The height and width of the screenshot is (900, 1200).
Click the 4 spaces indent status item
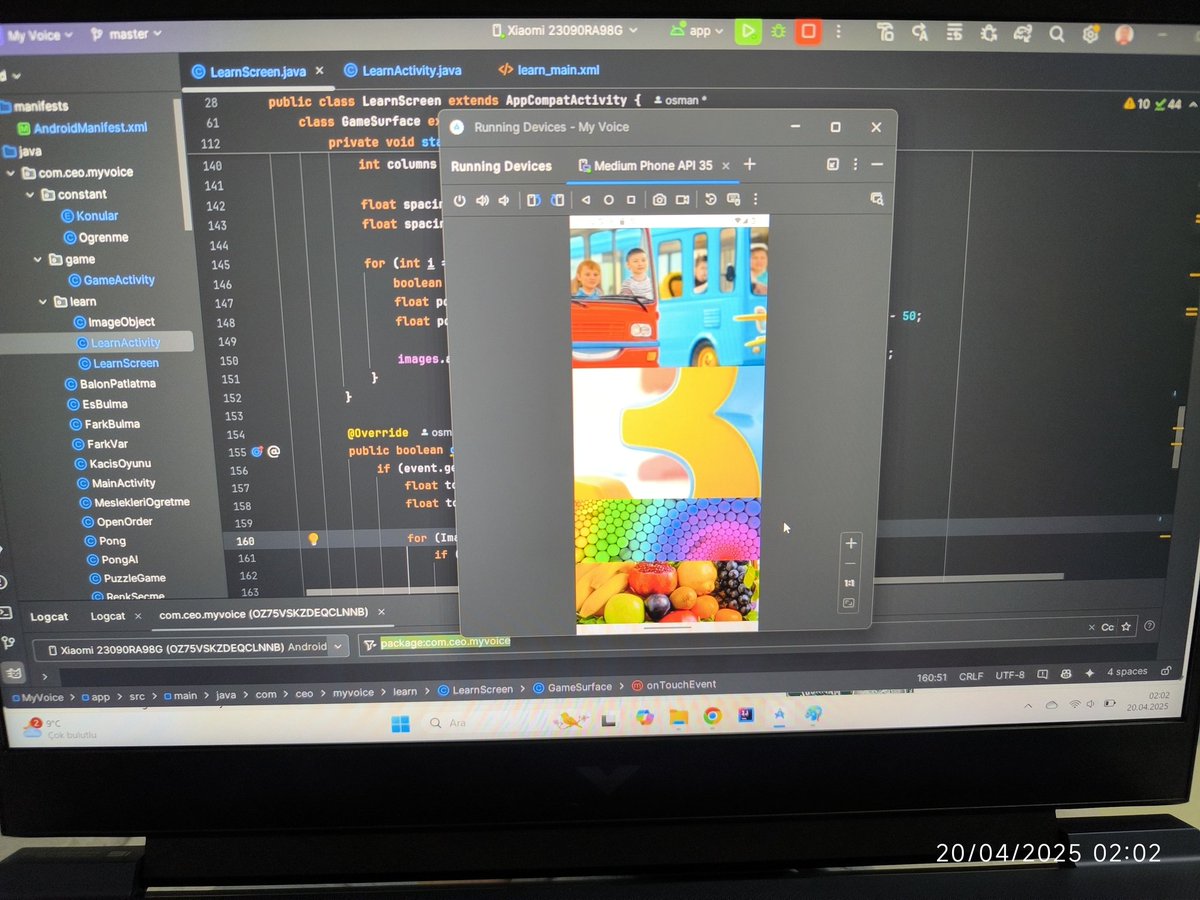pos(1127,672)
